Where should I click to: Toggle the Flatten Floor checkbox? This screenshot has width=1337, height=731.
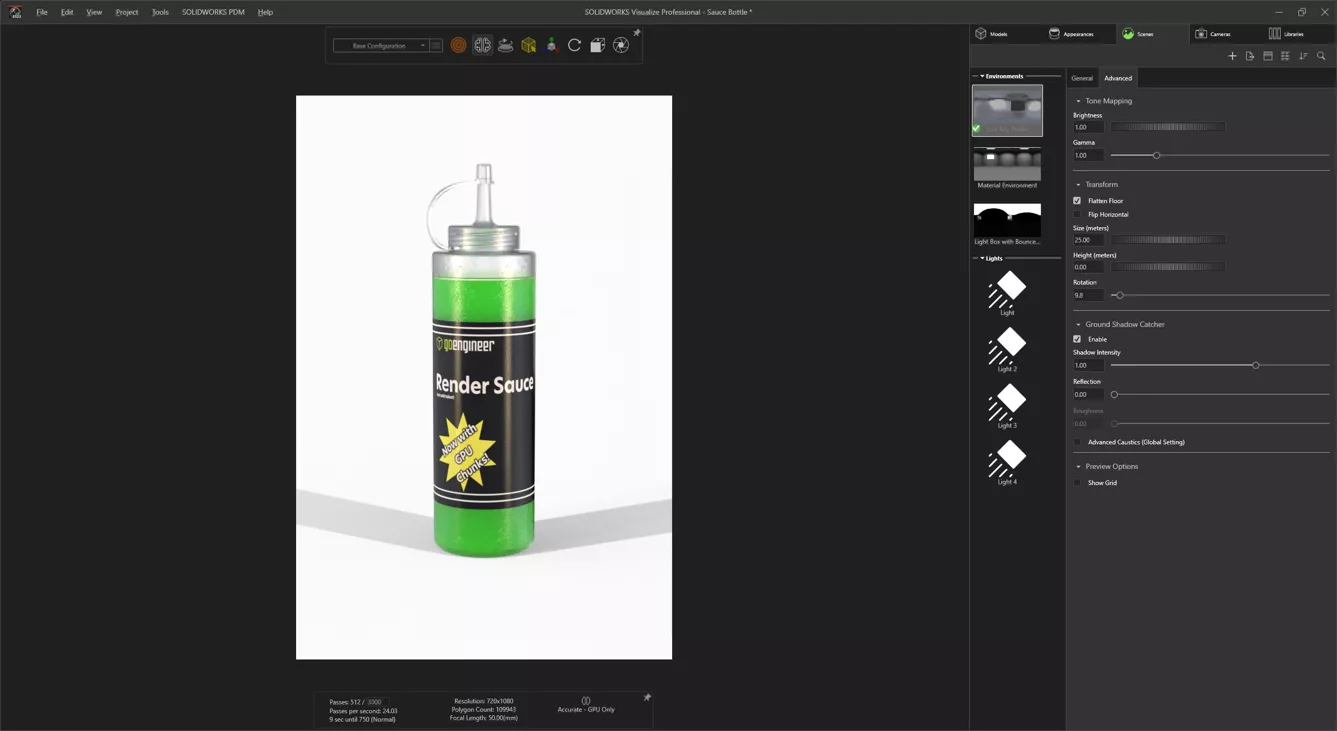tap(1077, 201)
